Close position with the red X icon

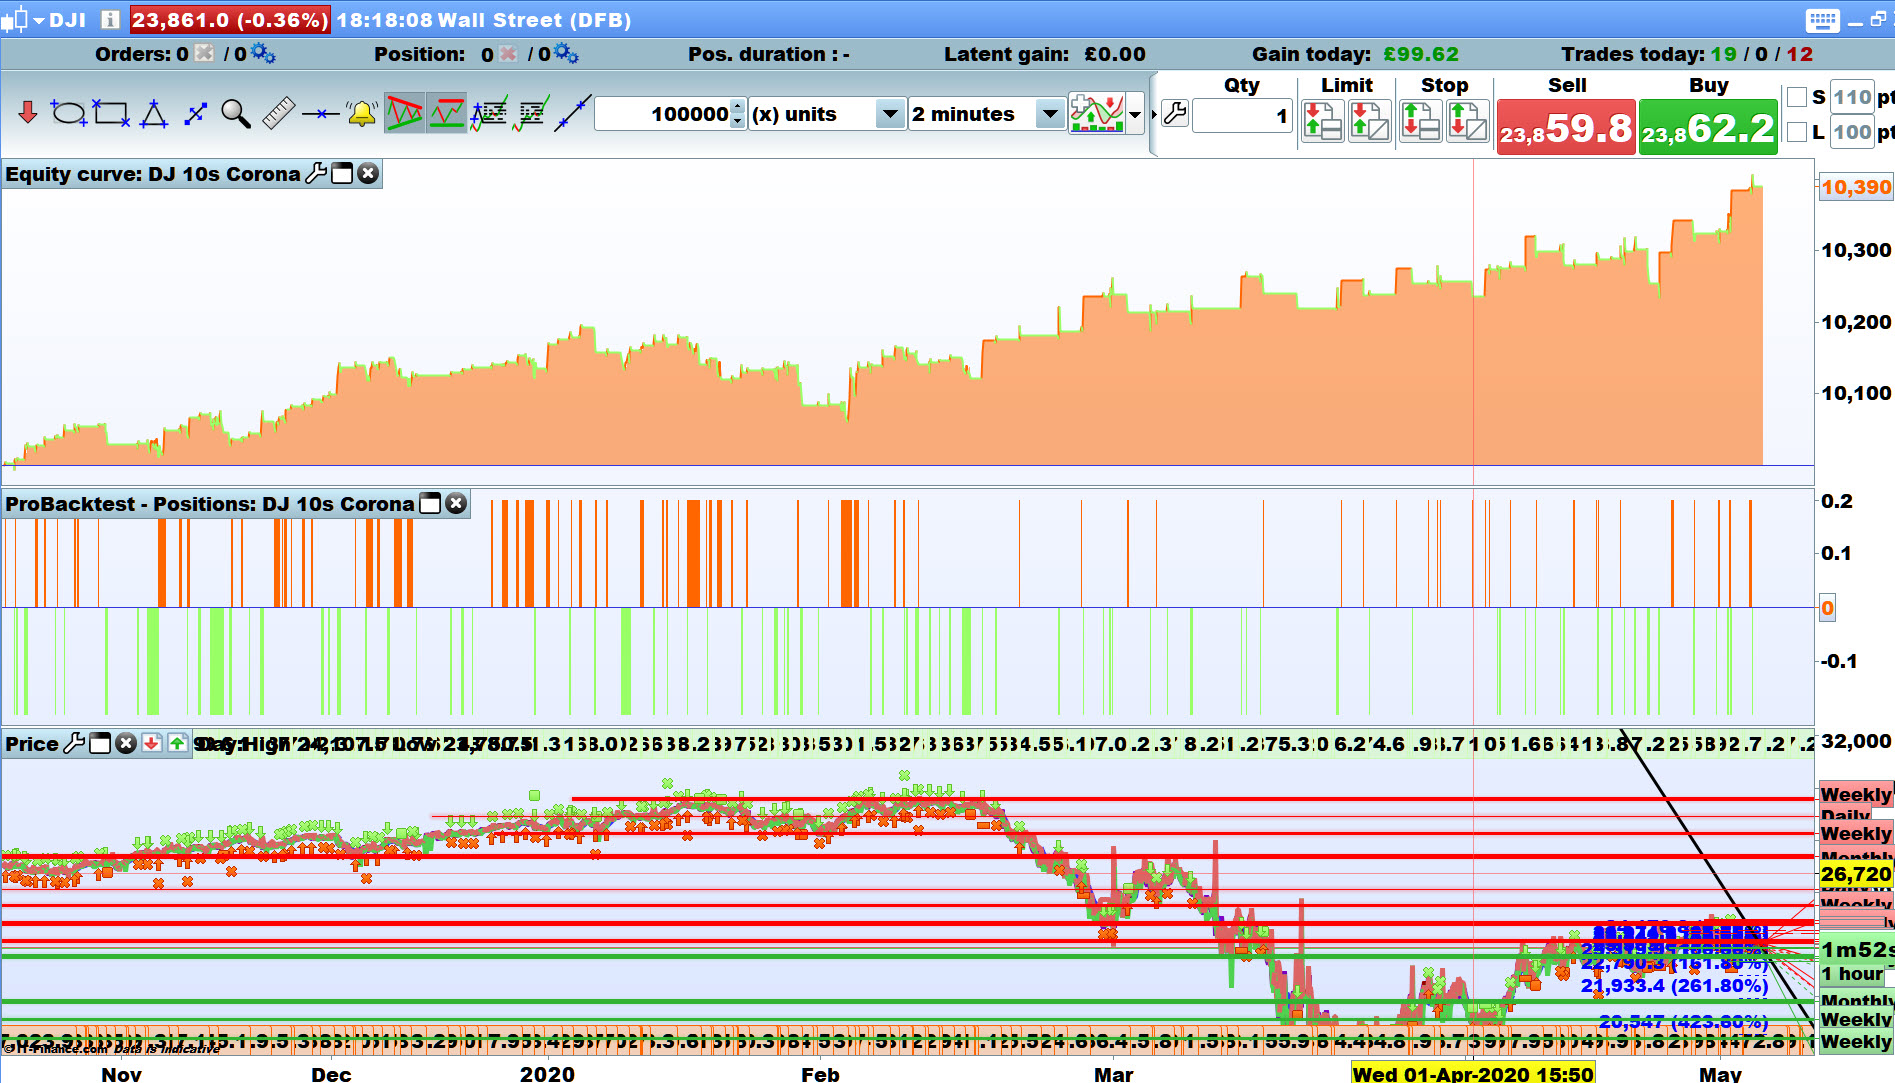point(508,53)
